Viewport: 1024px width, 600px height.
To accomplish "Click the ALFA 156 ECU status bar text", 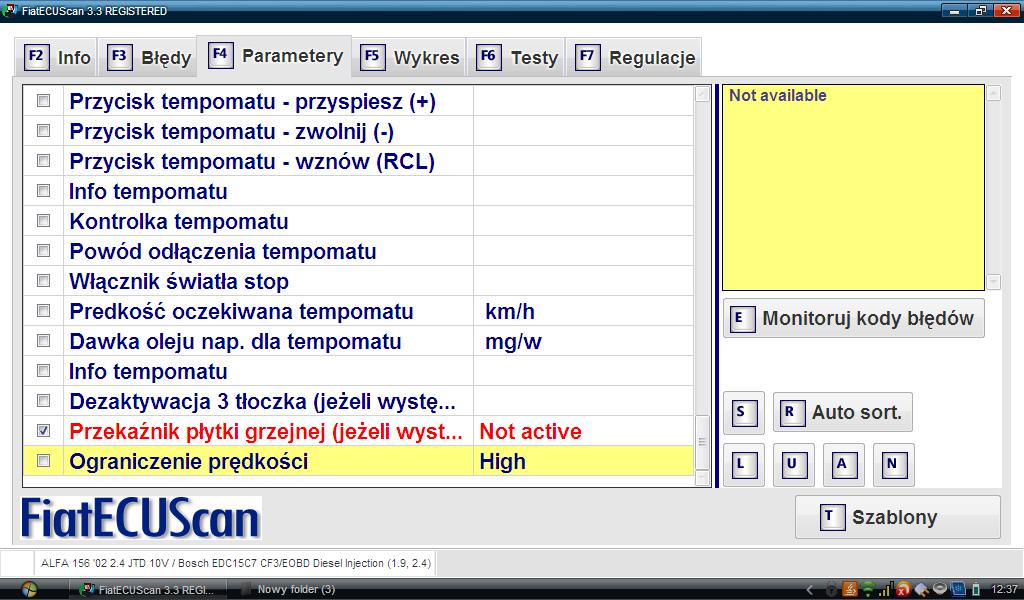I will [236, 563].
